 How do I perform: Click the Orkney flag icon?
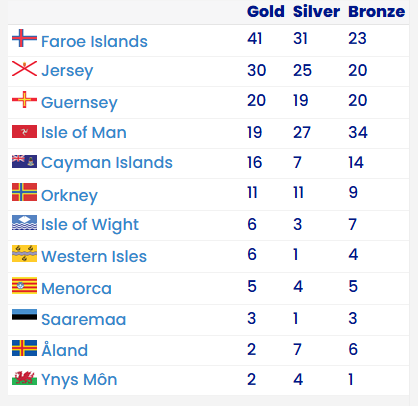(x=24, y=192)
